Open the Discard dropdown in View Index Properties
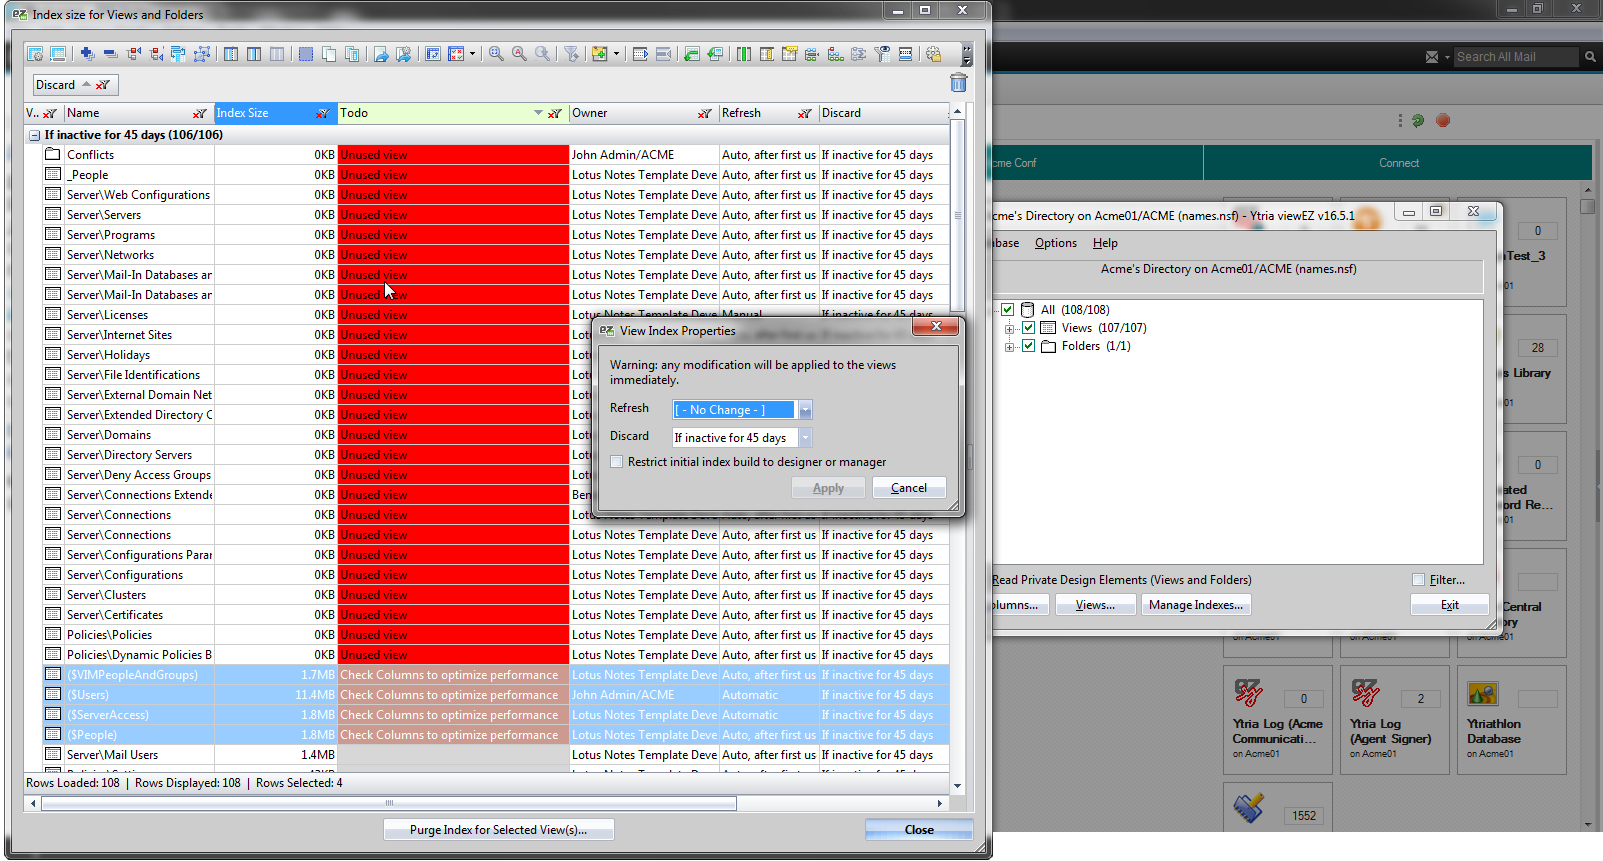 point(805,438)
